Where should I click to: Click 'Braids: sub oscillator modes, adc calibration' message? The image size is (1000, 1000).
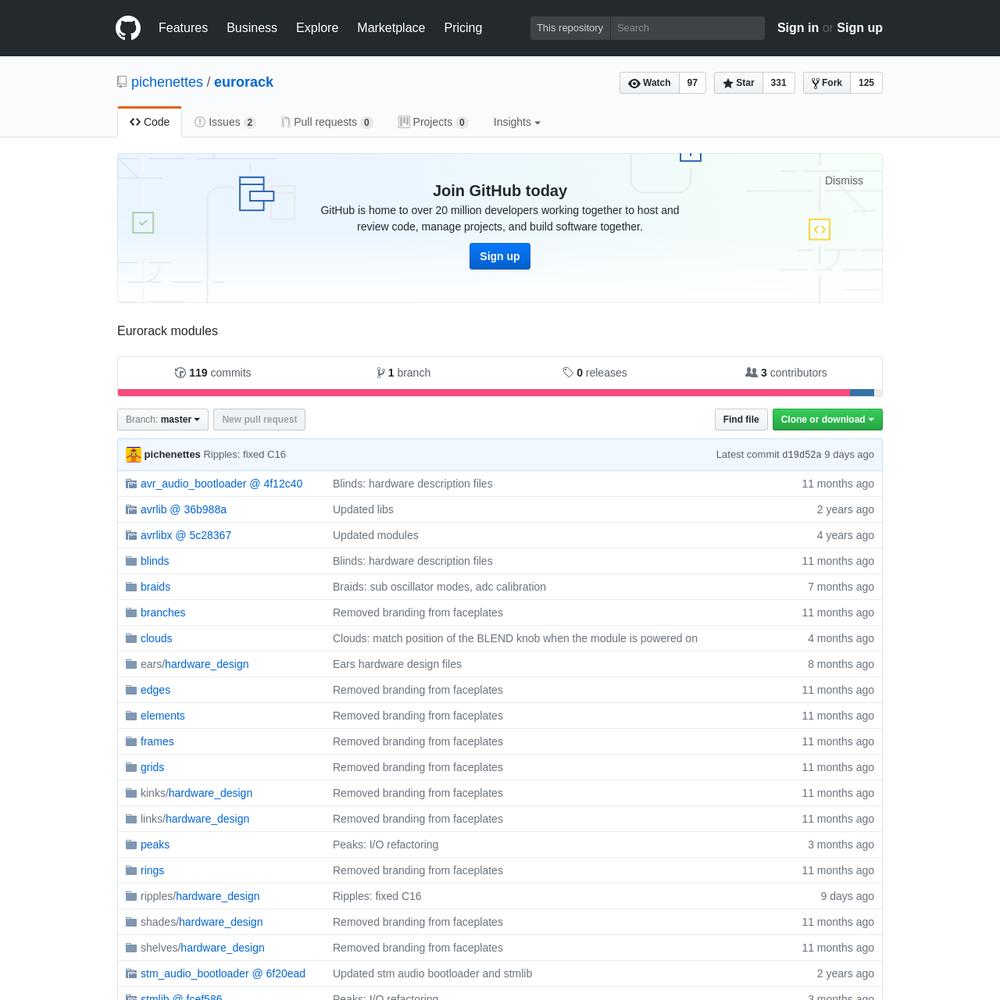439,587
